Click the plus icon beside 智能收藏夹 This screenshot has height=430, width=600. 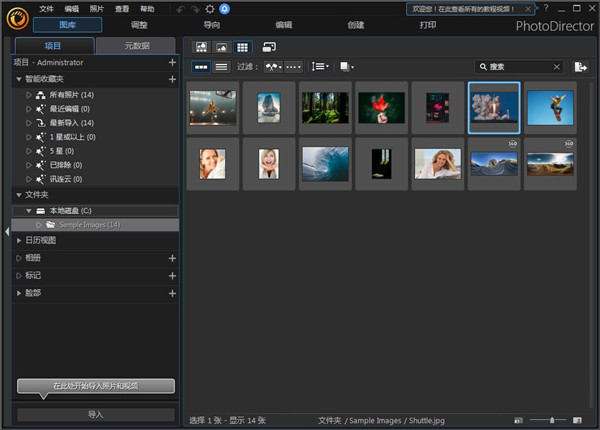pyautogui.click(x=172, y=78)
